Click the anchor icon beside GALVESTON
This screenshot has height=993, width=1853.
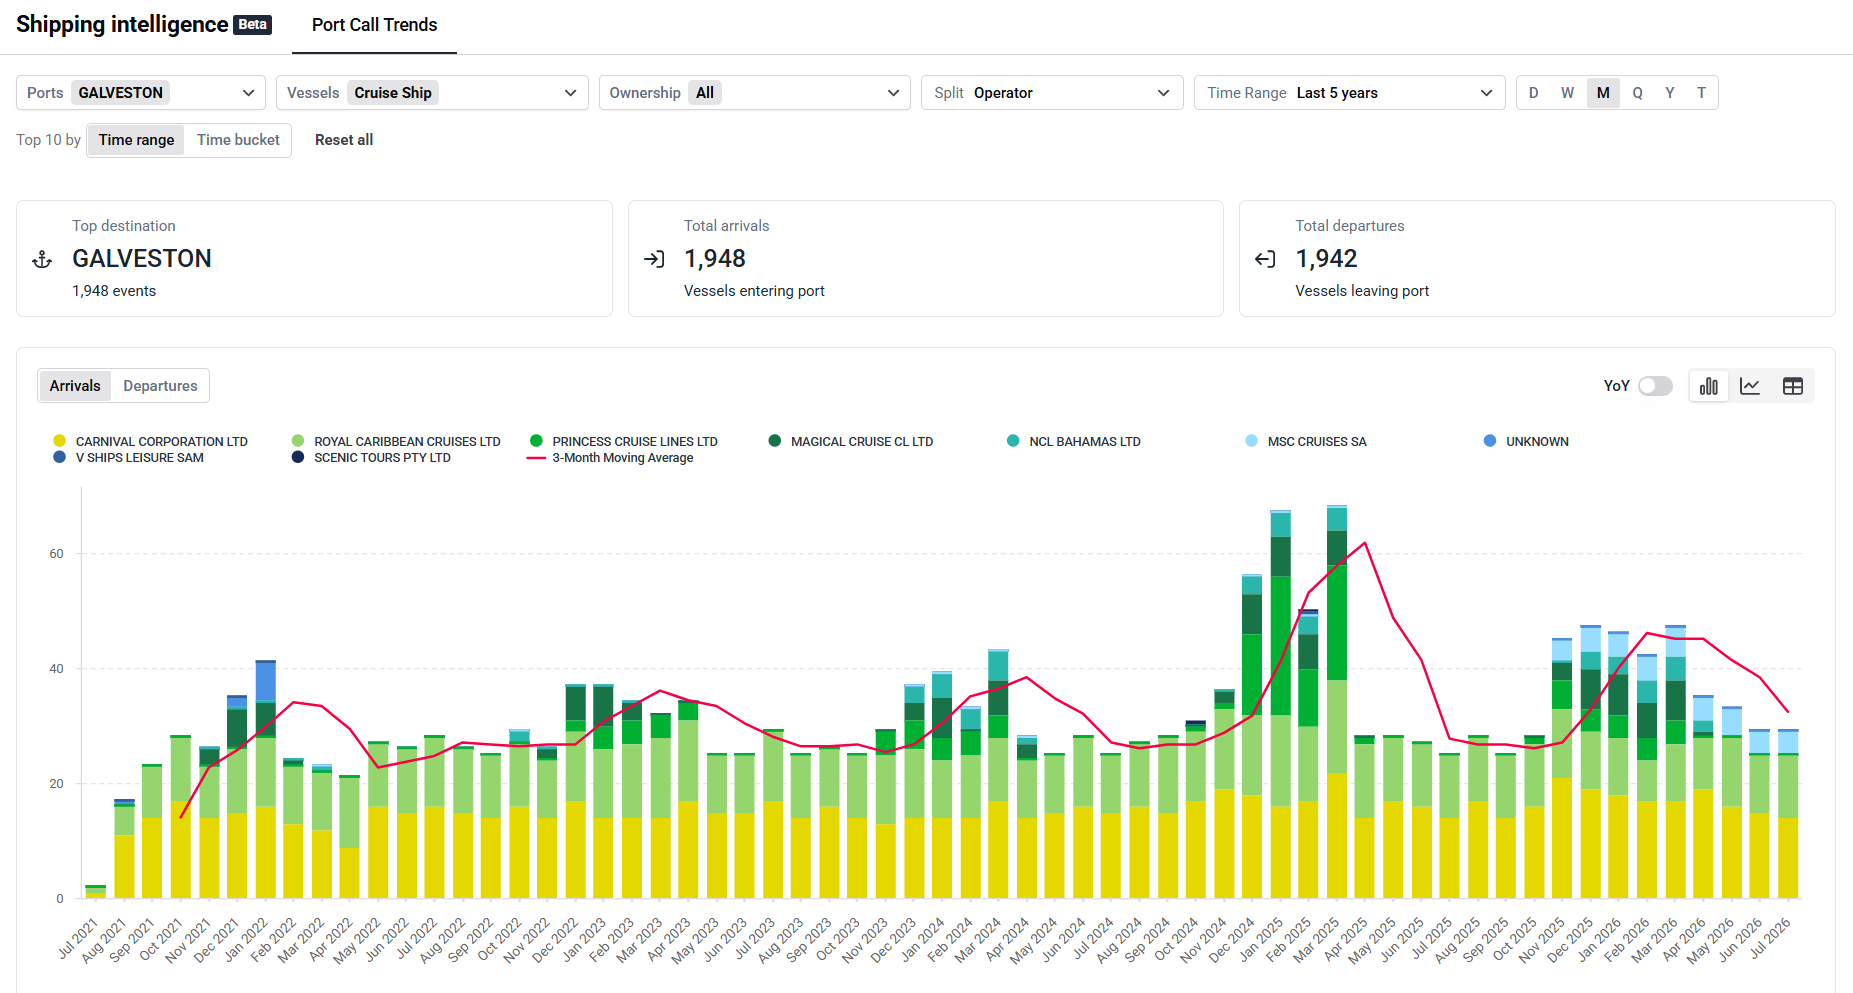(42, 260)
